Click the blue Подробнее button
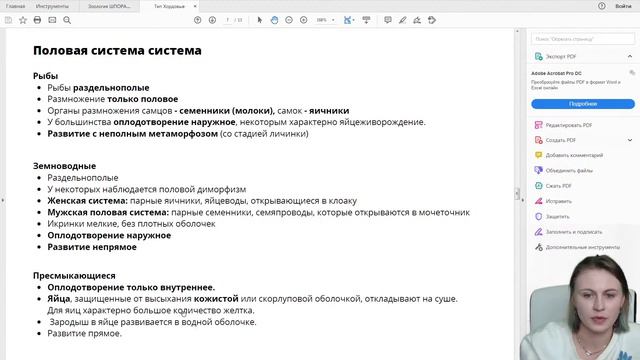This screenshot has width=640, height=360. [x=583, y=104]
